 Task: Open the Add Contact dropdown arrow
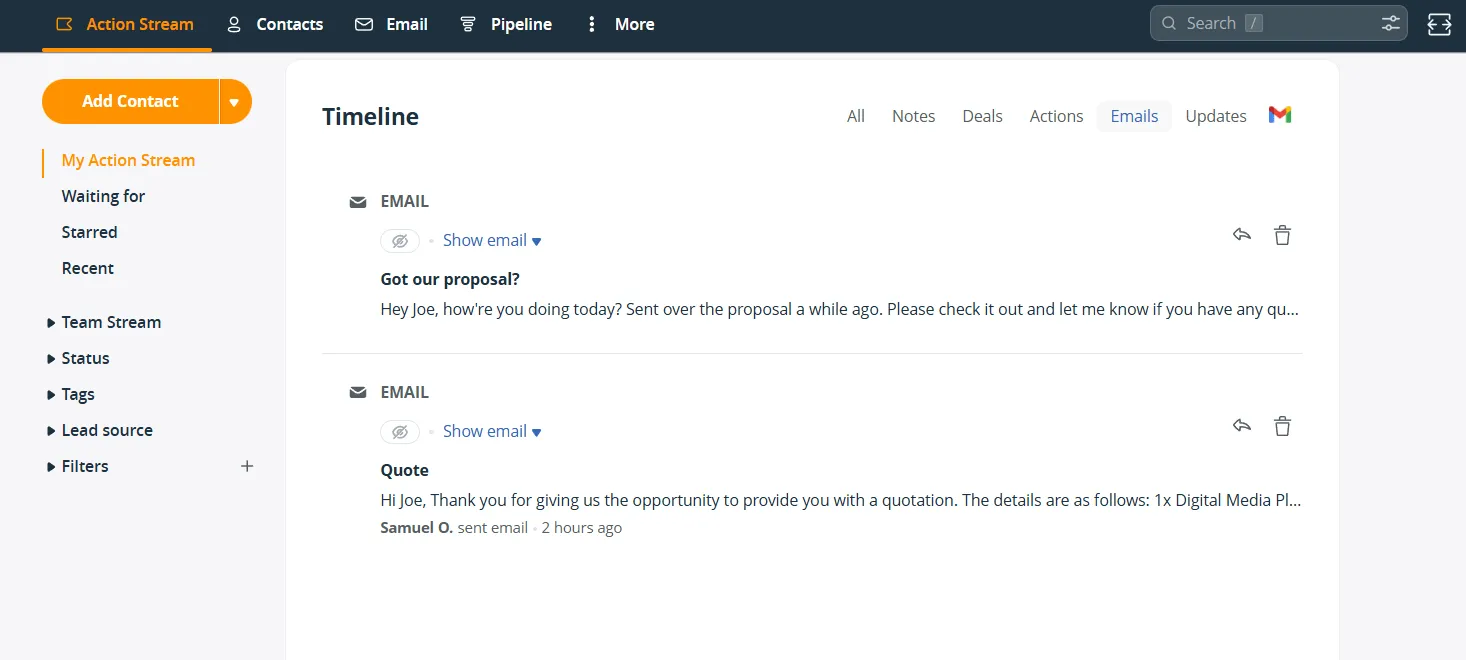tap(235, 101)
